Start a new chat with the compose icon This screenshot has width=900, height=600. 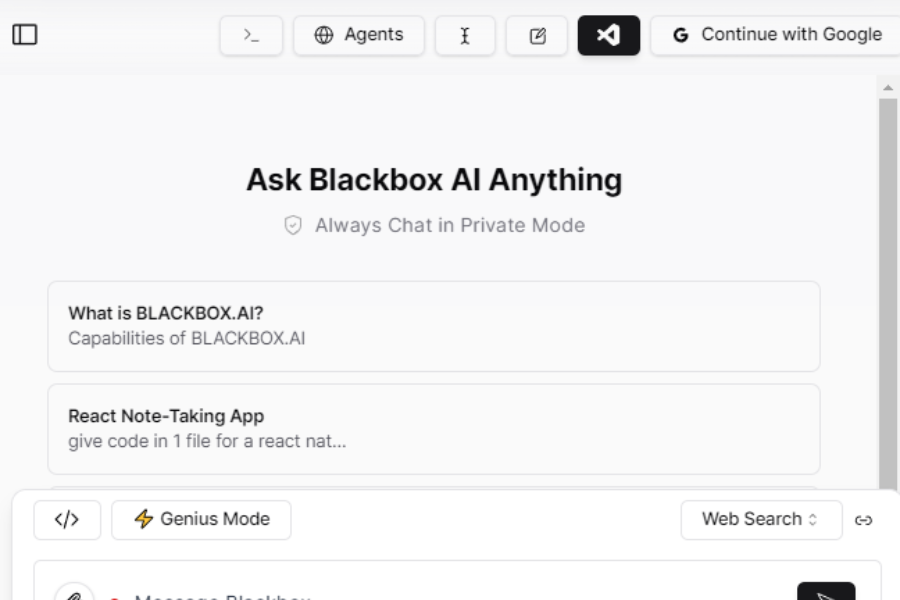tap(537, 33)
